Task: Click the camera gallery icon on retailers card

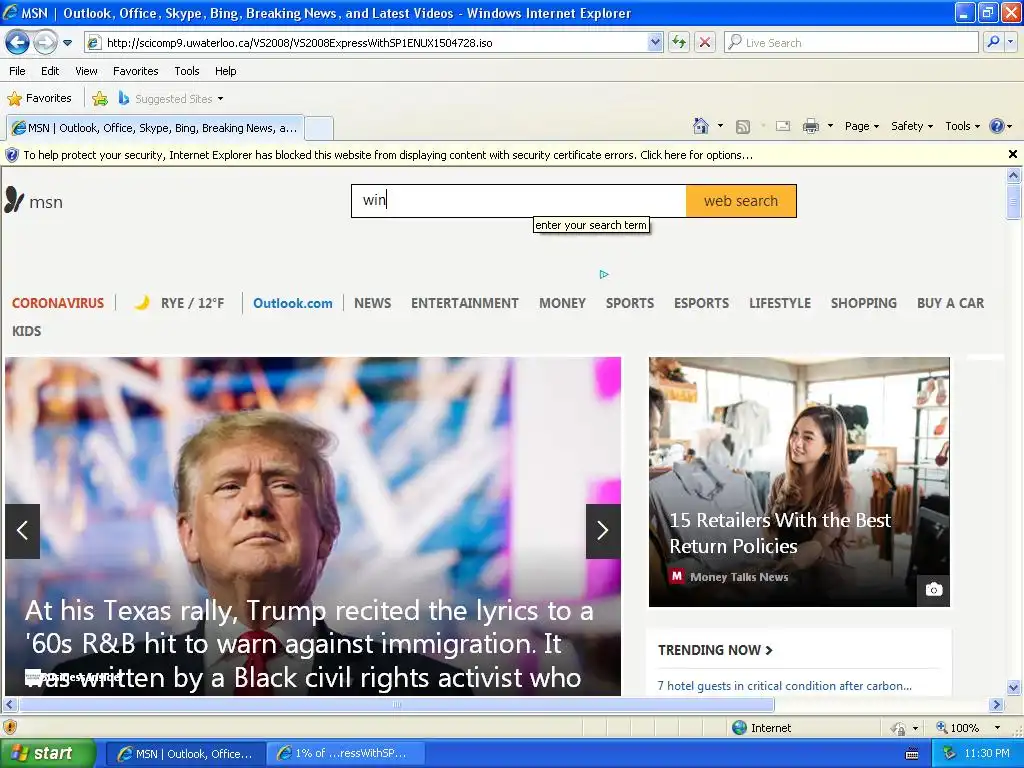Action: [934, 590]
